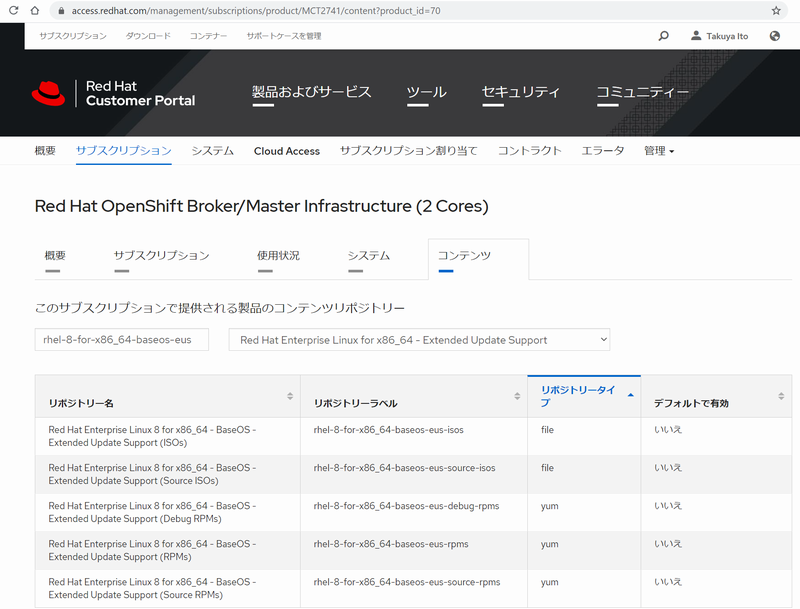Image resolution: width=800 pixels, height=609 pixels.
Task: Open language selector globe icon
Action: click(x=774, y=36)
